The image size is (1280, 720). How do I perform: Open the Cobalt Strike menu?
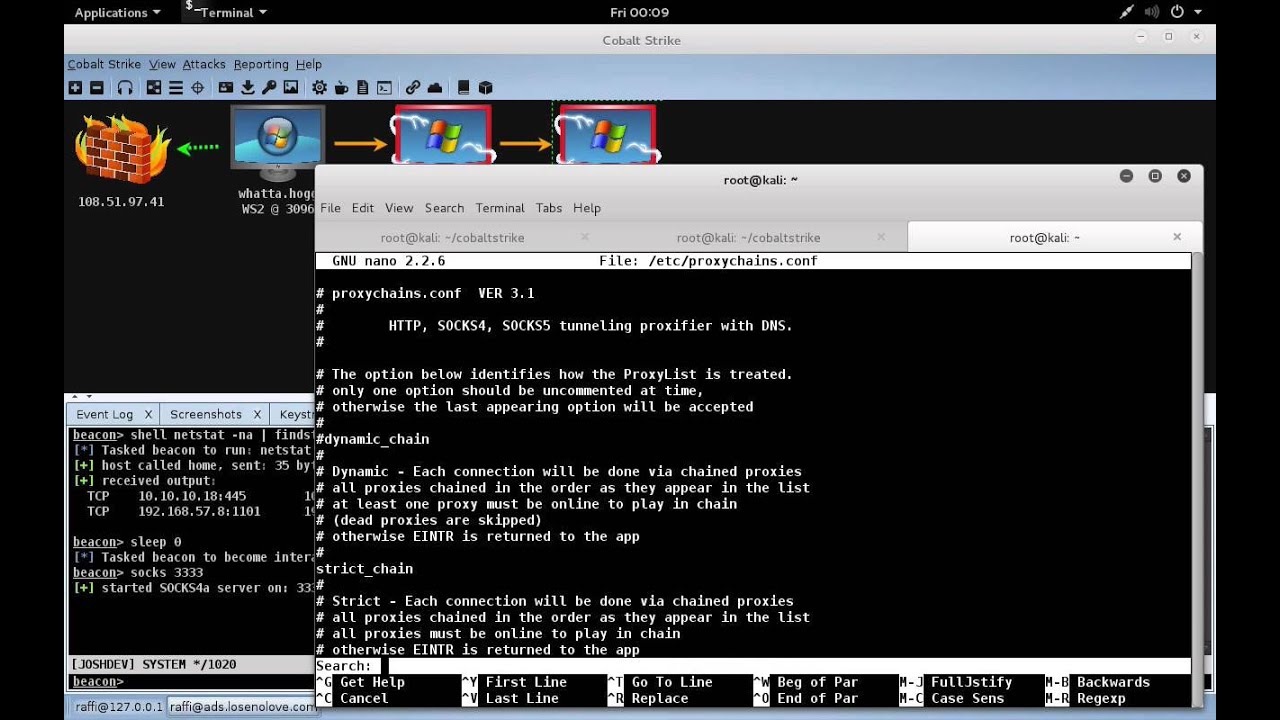[x=104, y=64]
